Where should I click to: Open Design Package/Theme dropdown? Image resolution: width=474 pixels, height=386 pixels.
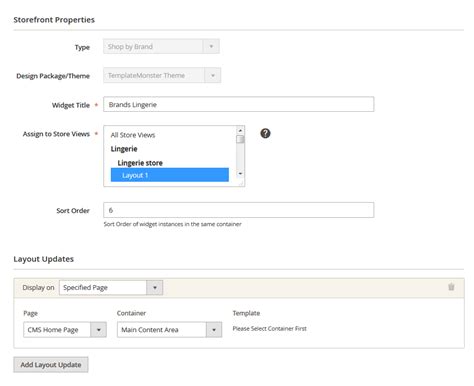[x=162, y=76]
